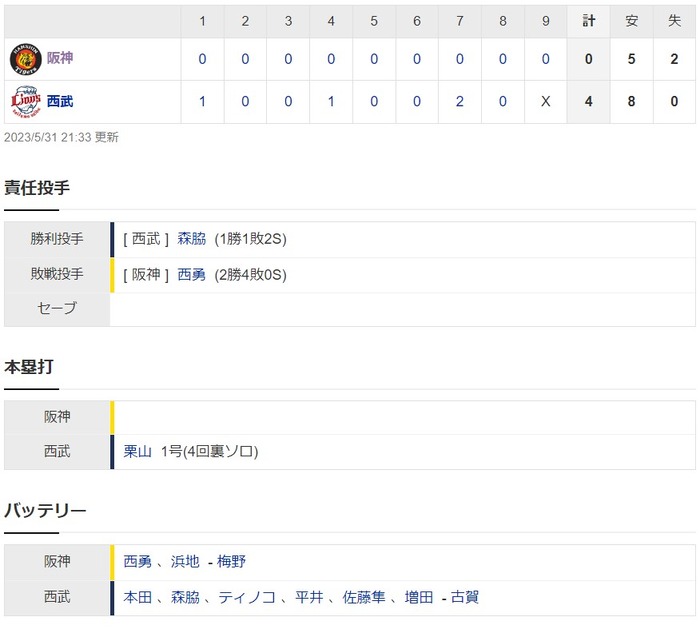Click Hanshin's 9th inning score of 0

point(546,59)
